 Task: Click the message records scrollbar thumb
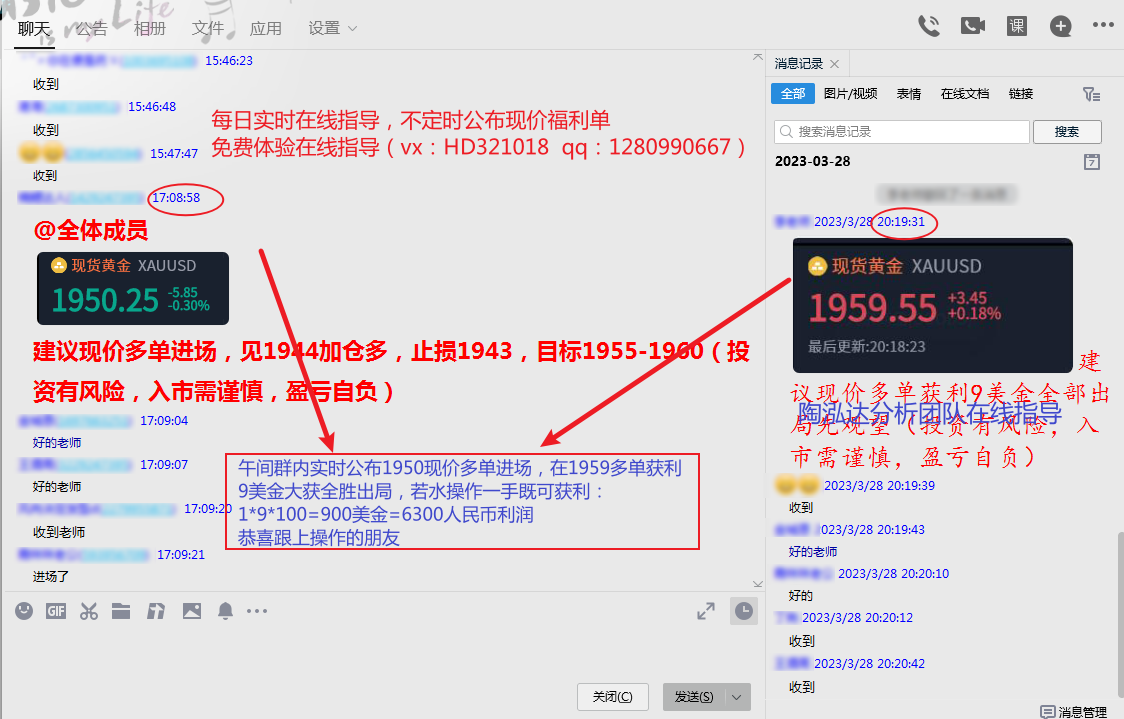[1120, 616]
